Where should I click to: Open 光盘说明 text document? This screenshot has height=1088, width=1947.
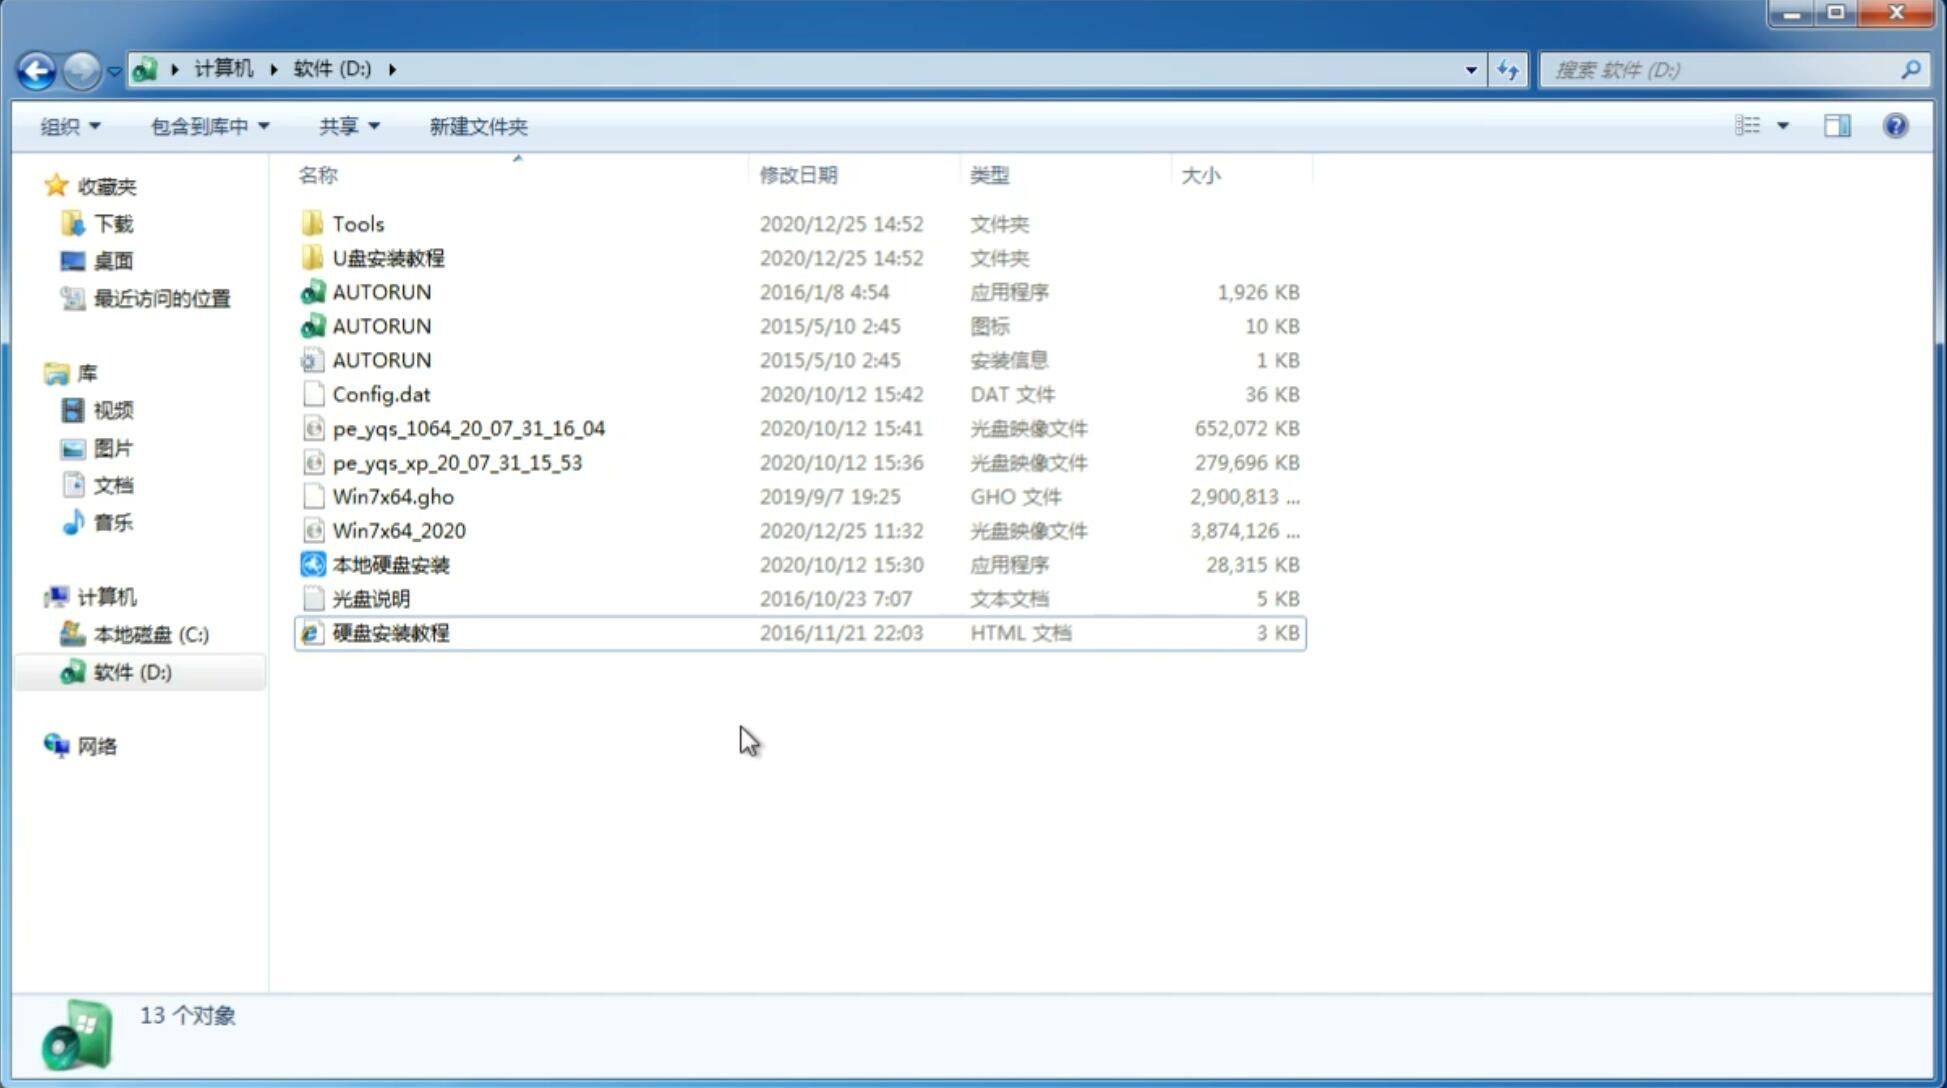click(369, 597)
